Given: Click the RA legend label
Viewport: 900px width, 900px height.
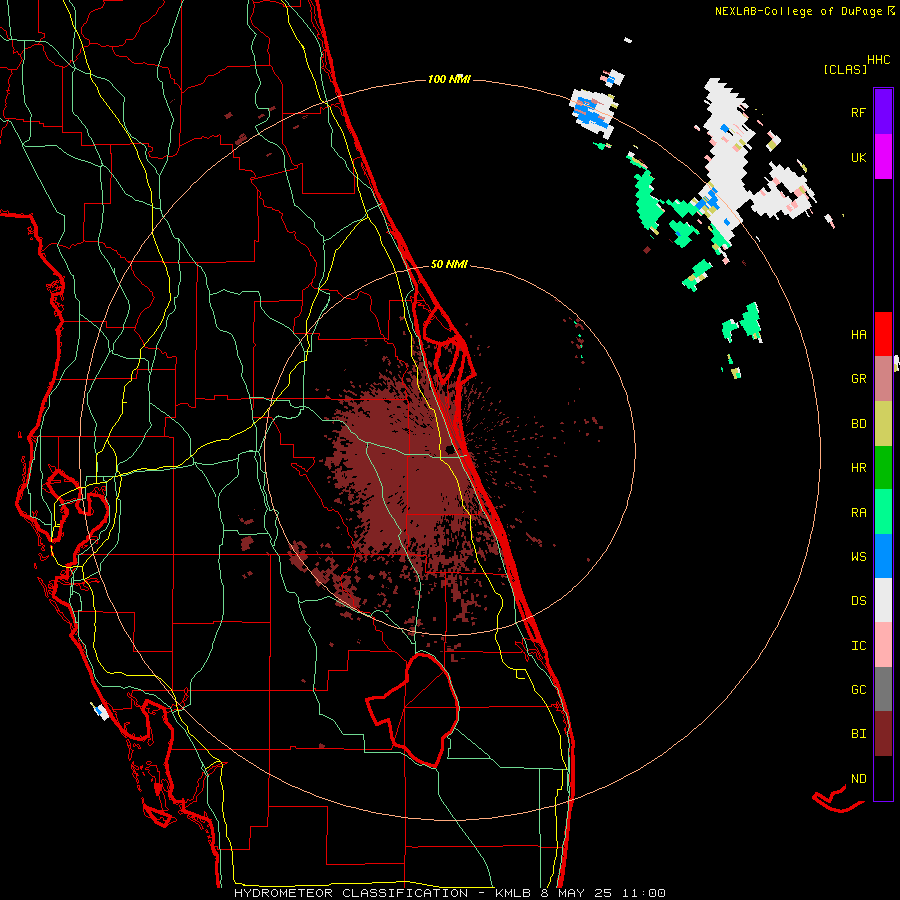Looking at the screenshot, I should (x=858, y=513).
